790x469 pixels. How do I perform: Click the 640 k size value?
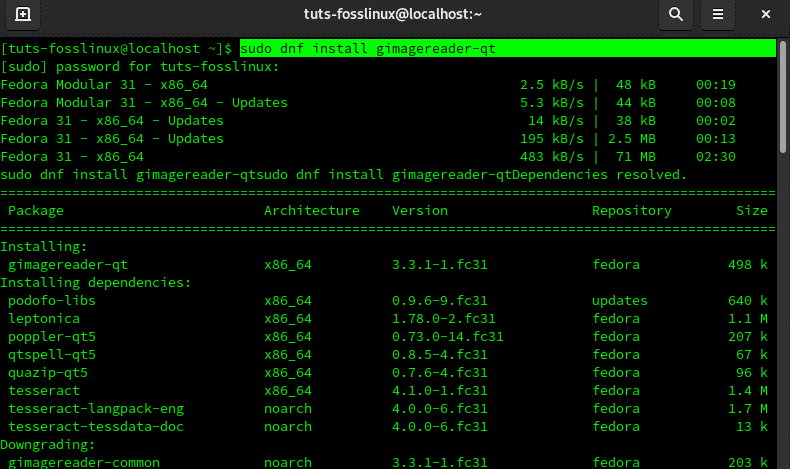(748, 301)
